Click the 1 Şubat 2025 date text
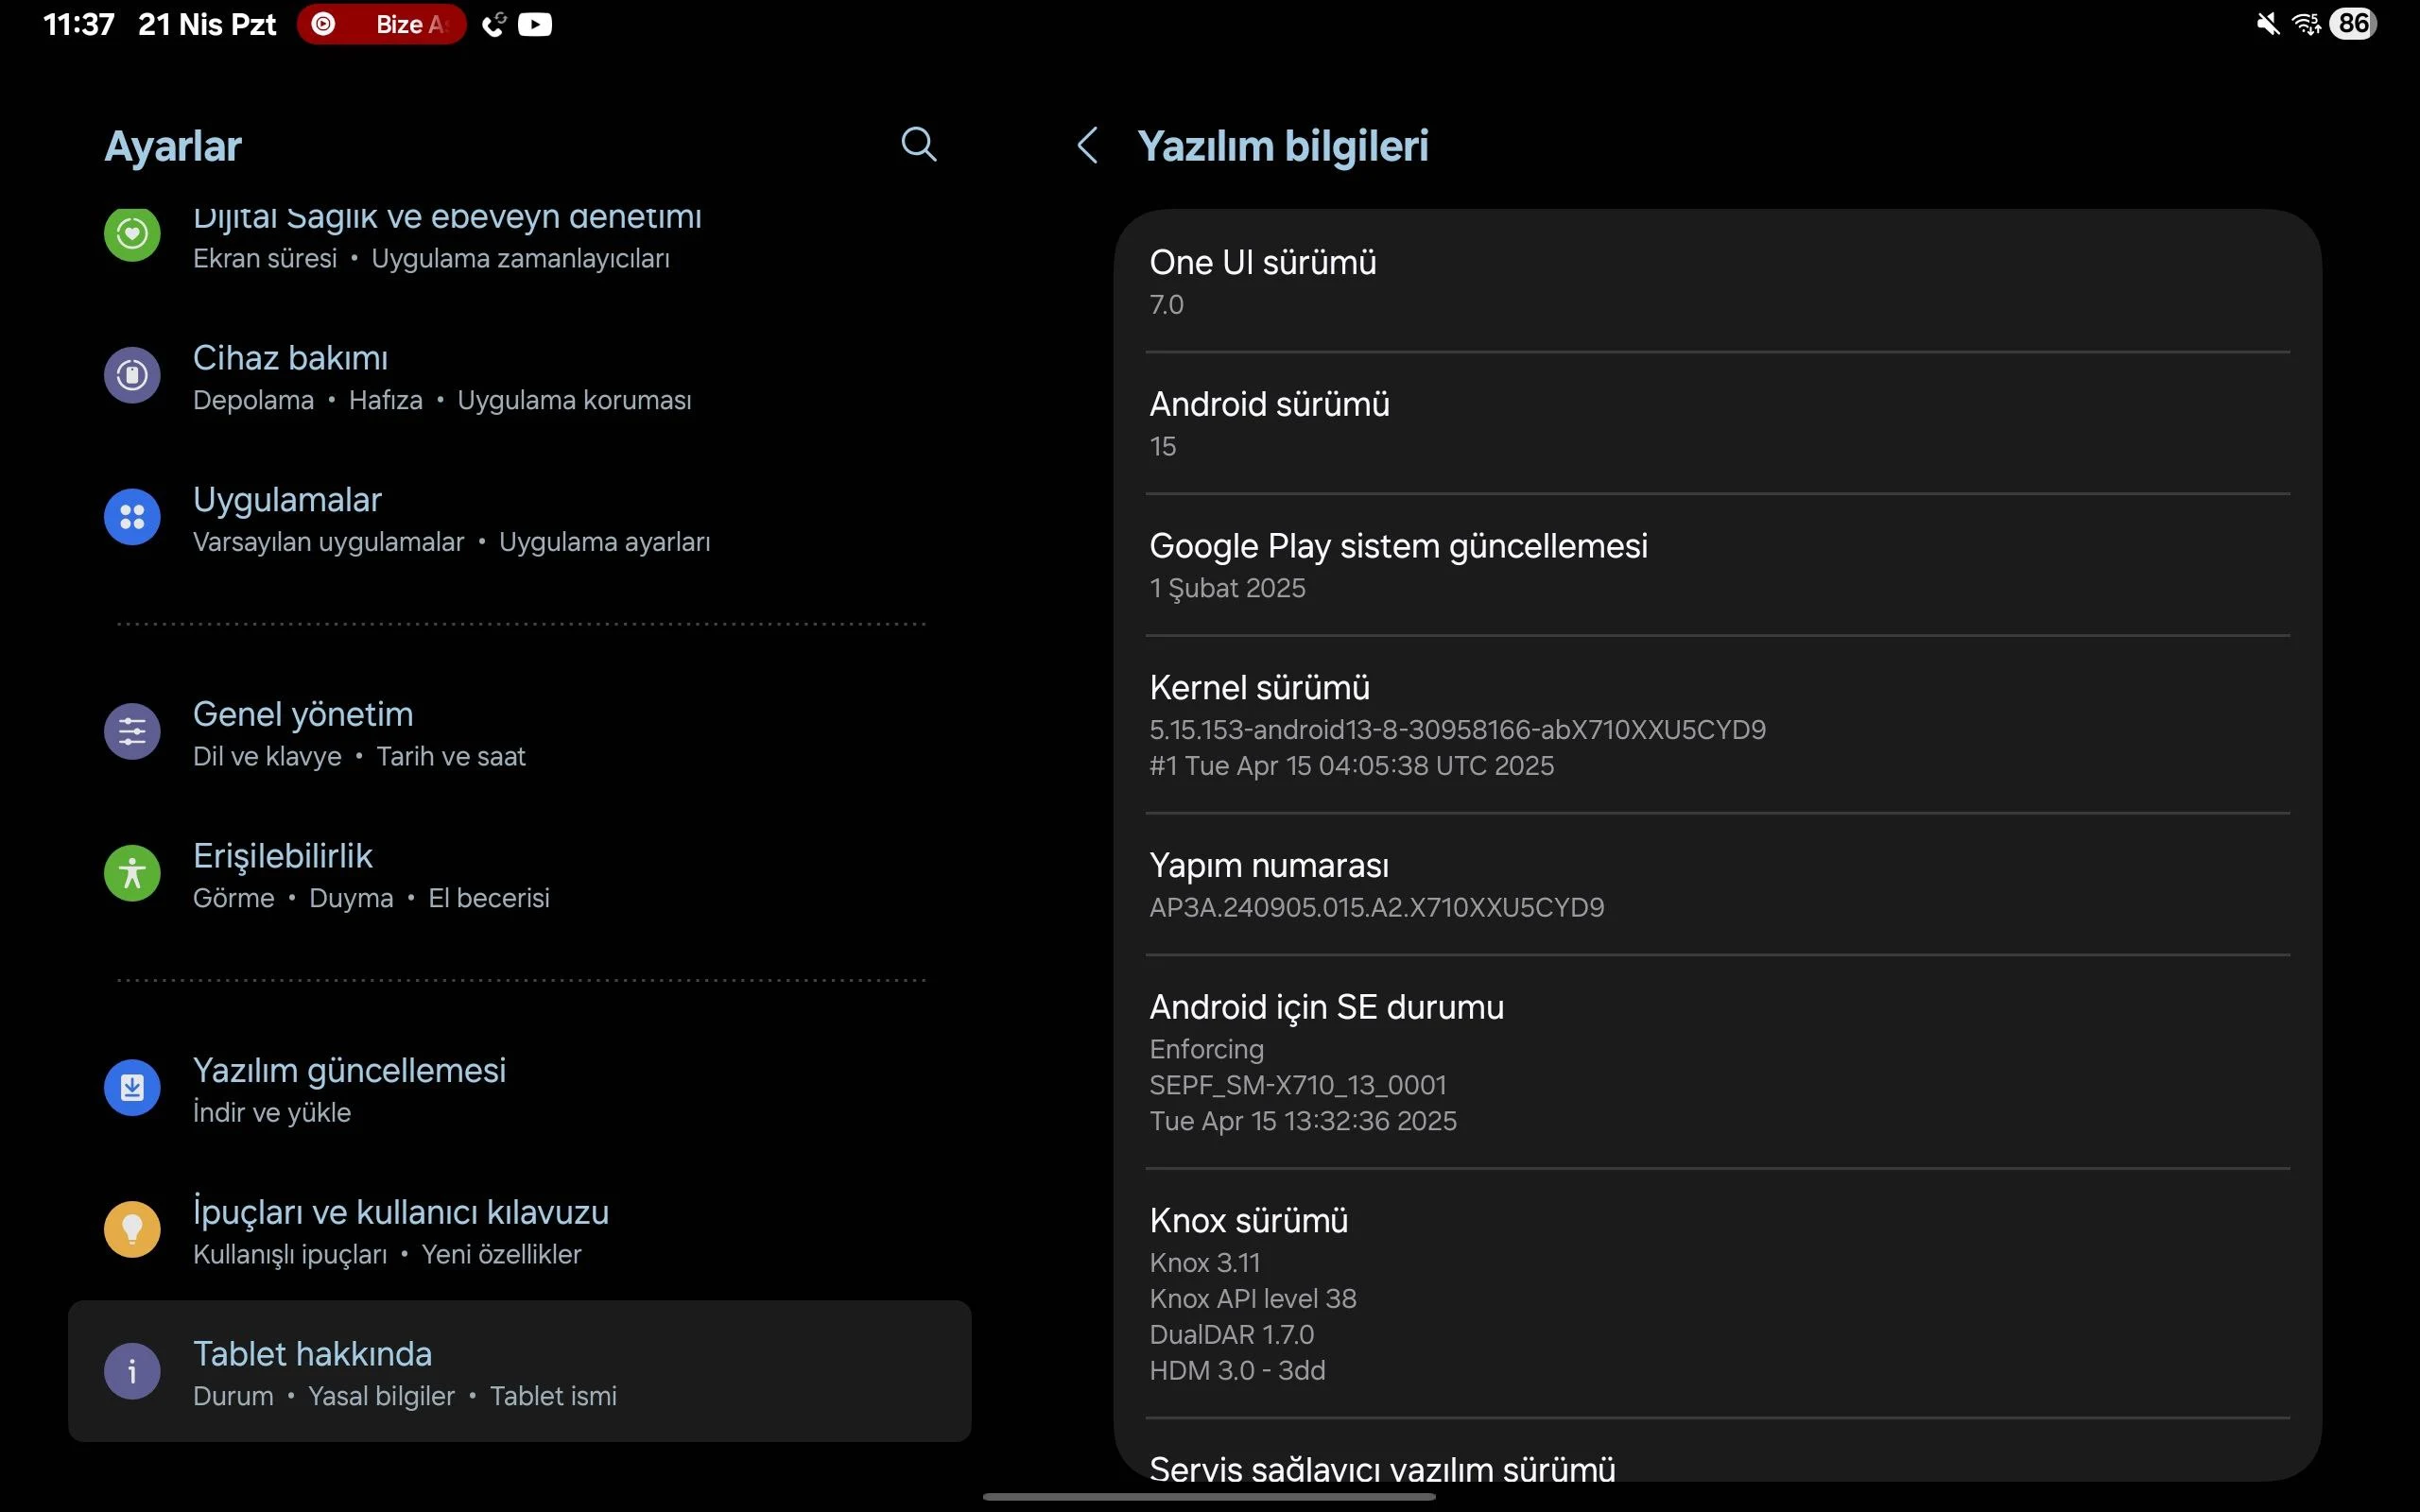Screen dimensions: 2420x1512 [1227, 588]
